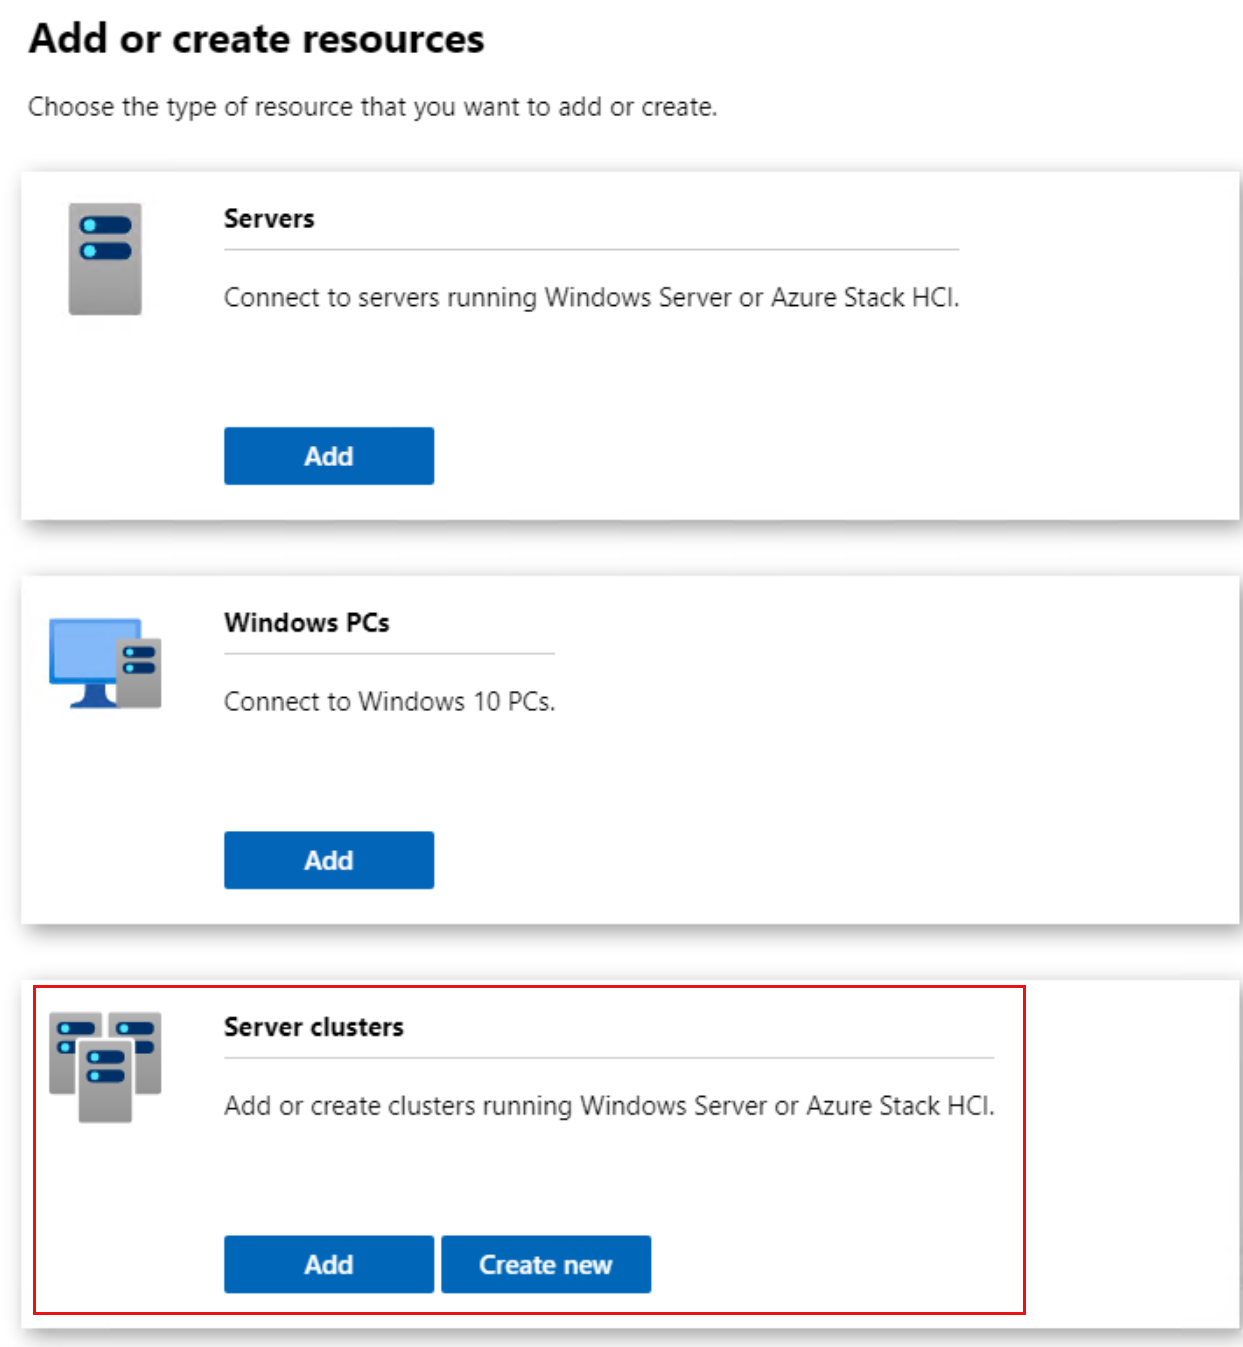Screen dimensions: 1243x1347
Task: Add an existing server cluster
Action: (x=328, y=1264)
